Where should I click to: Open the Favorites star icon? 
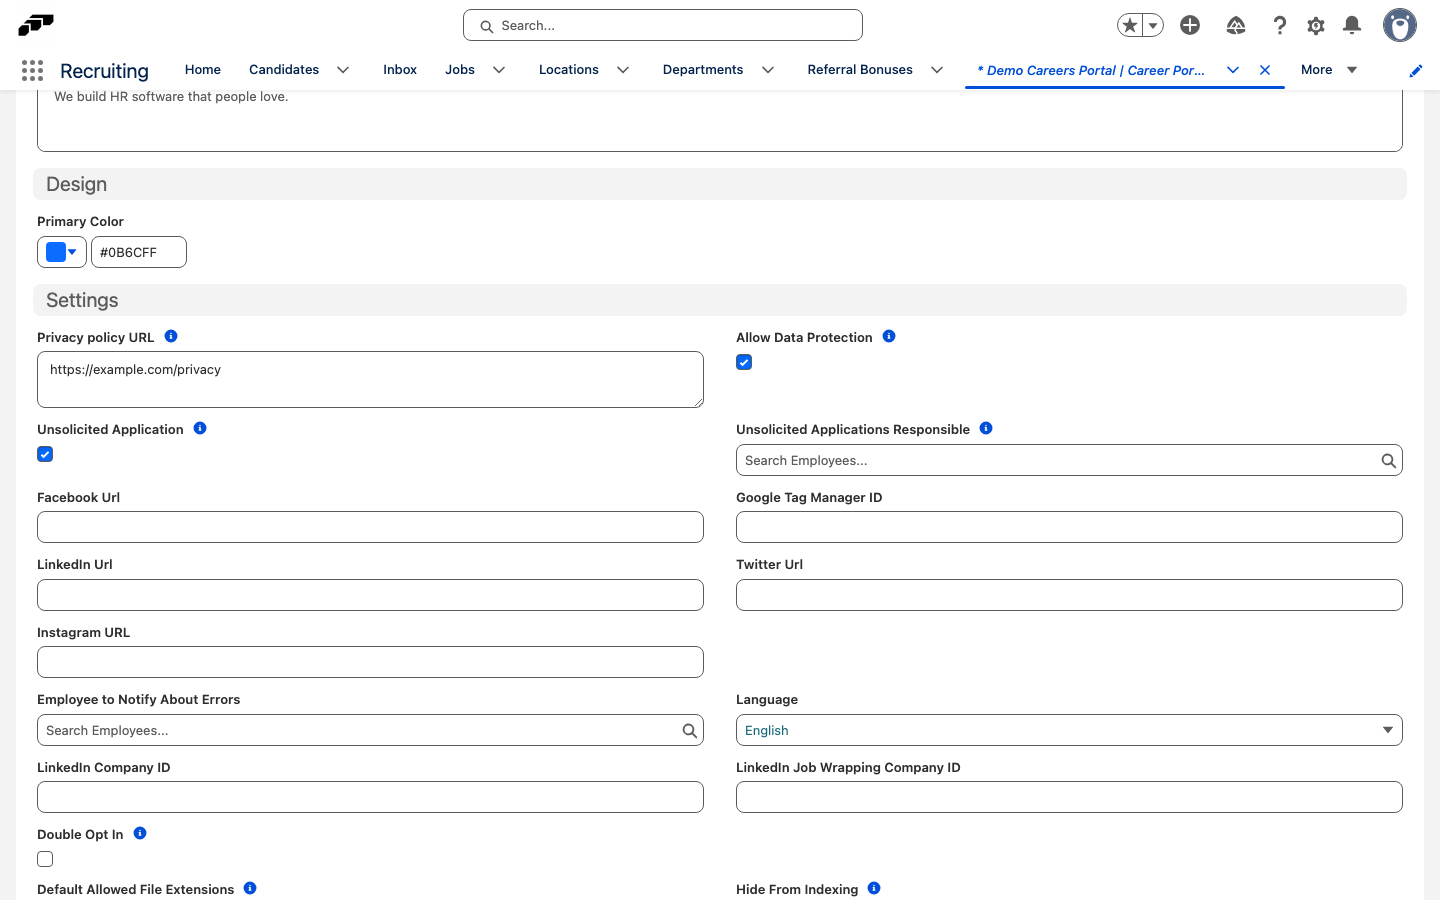pyautogui.click(x=1130, y=25)
